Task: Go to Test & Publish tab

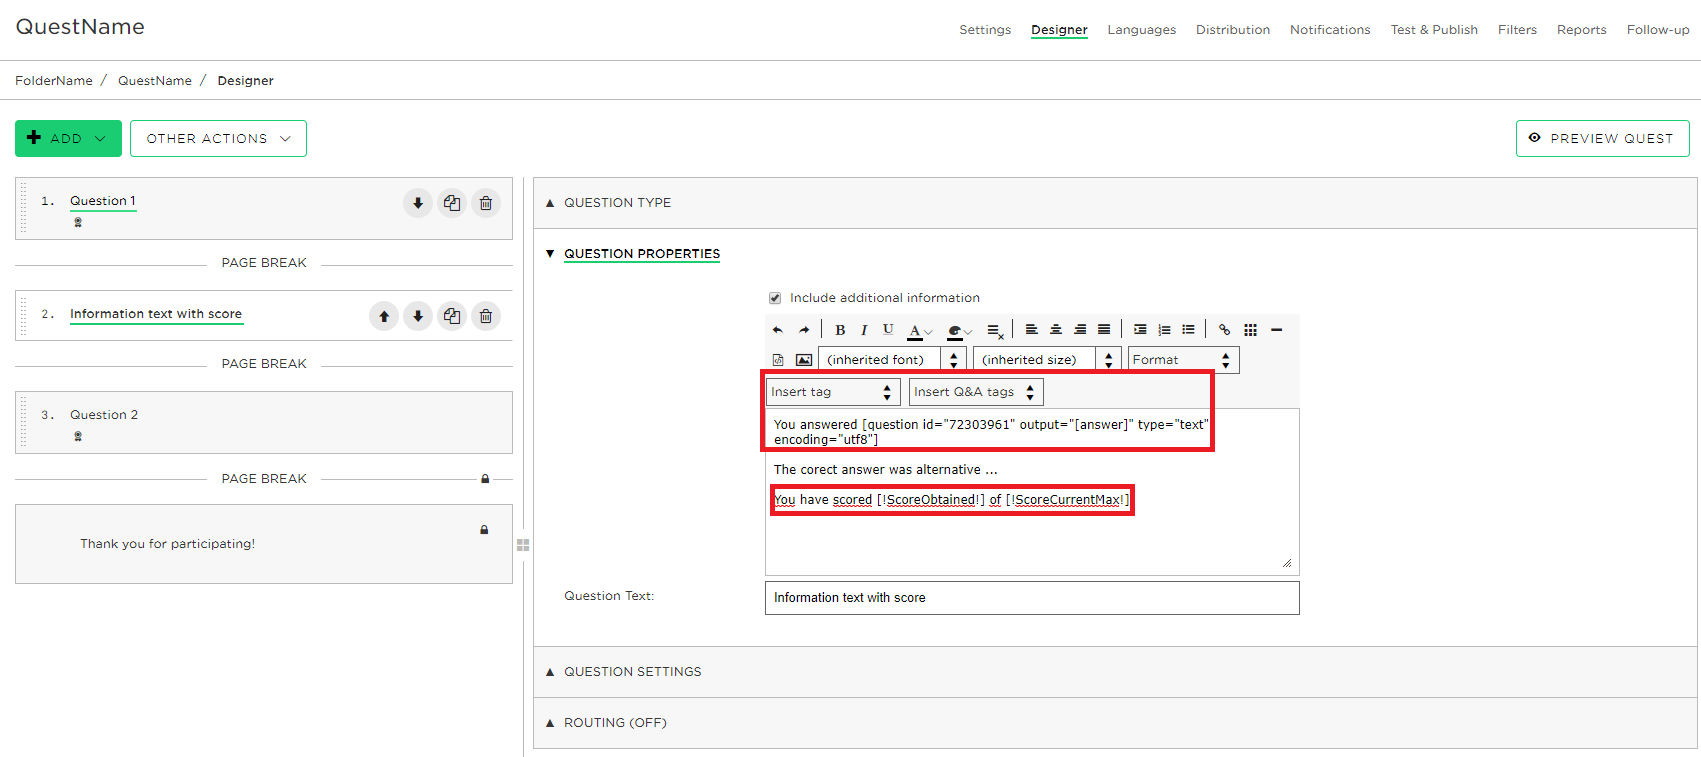Action: [x=1434, y=30]
